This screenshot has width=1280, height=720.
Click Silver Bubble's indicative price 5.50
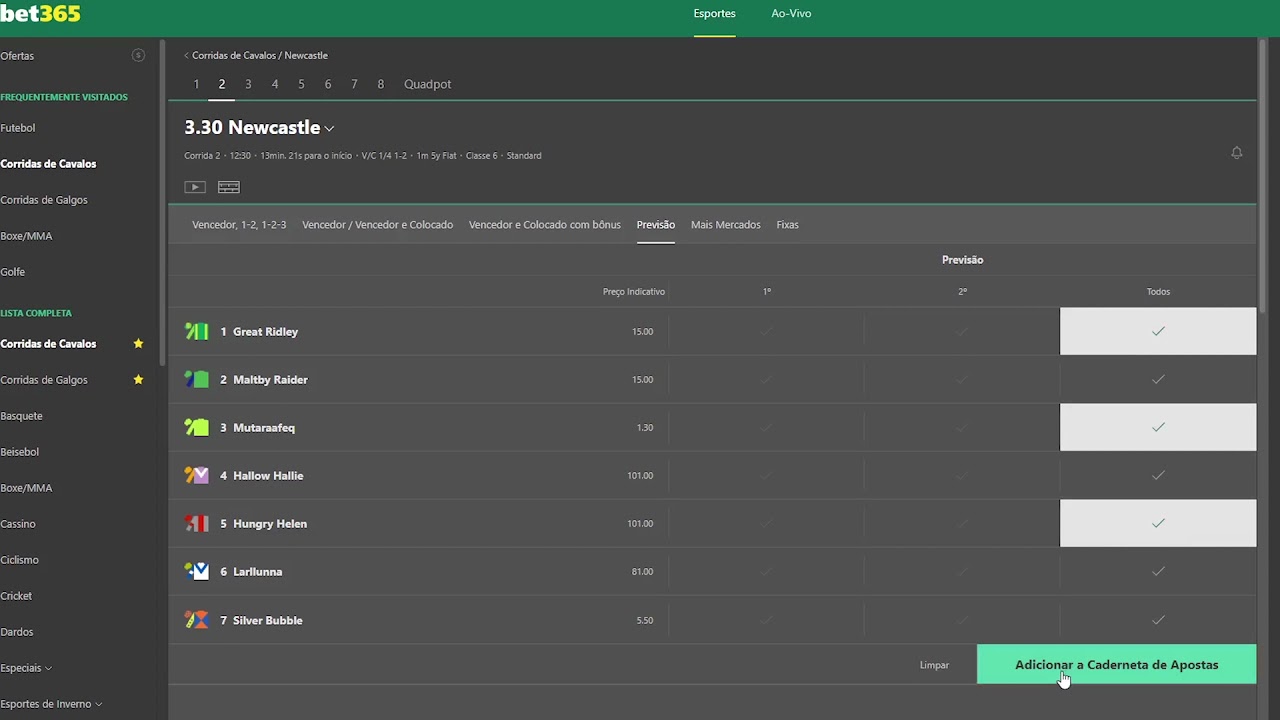coord(645,621)
